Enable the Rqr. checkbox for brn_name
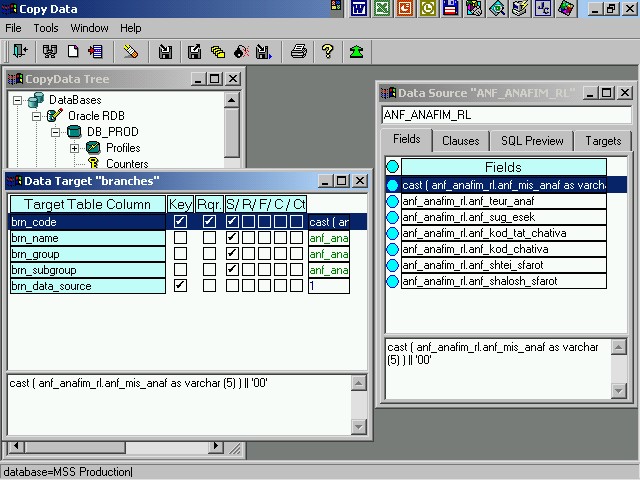The width and height of the screenshot is (640, 480). (209, 238)
